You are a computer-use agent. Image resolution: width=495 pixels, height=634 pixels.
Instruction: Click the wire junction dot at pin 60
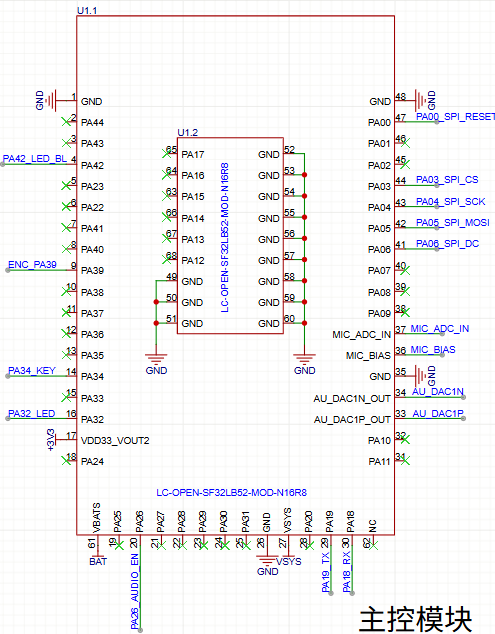point(305,323)
